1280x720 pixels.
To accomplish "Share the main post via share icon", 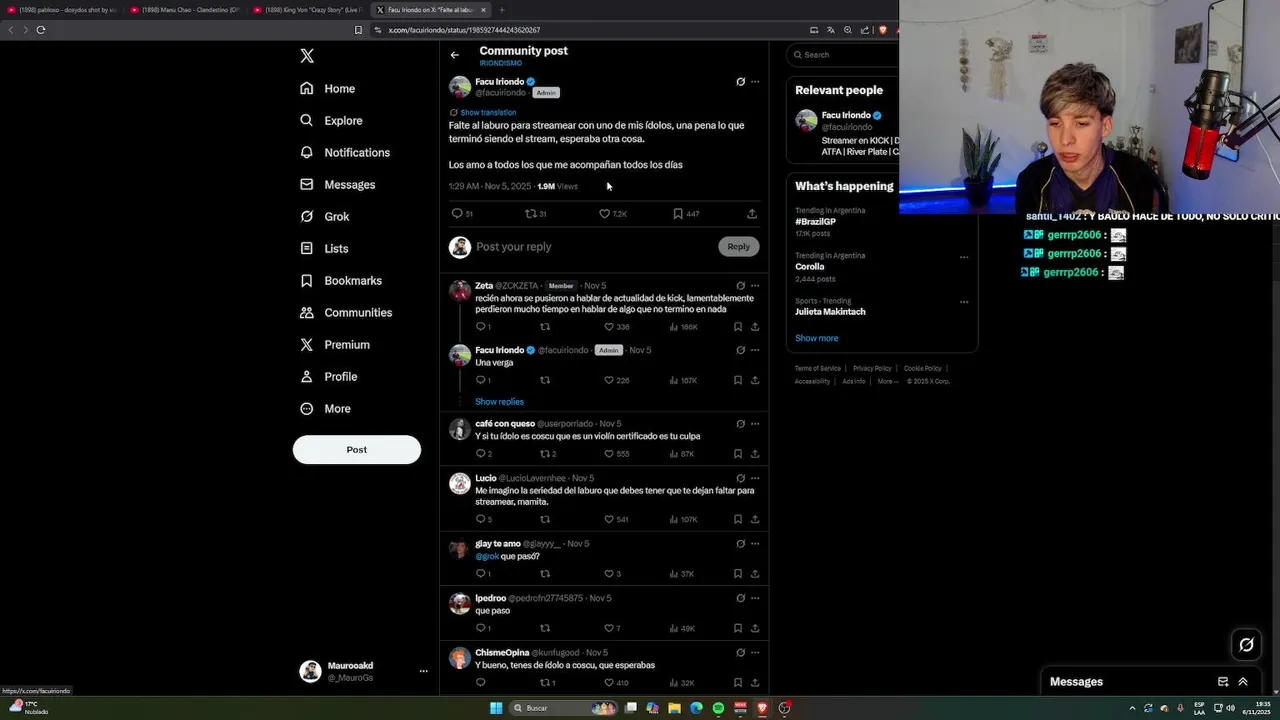I will tap(752, 213).
